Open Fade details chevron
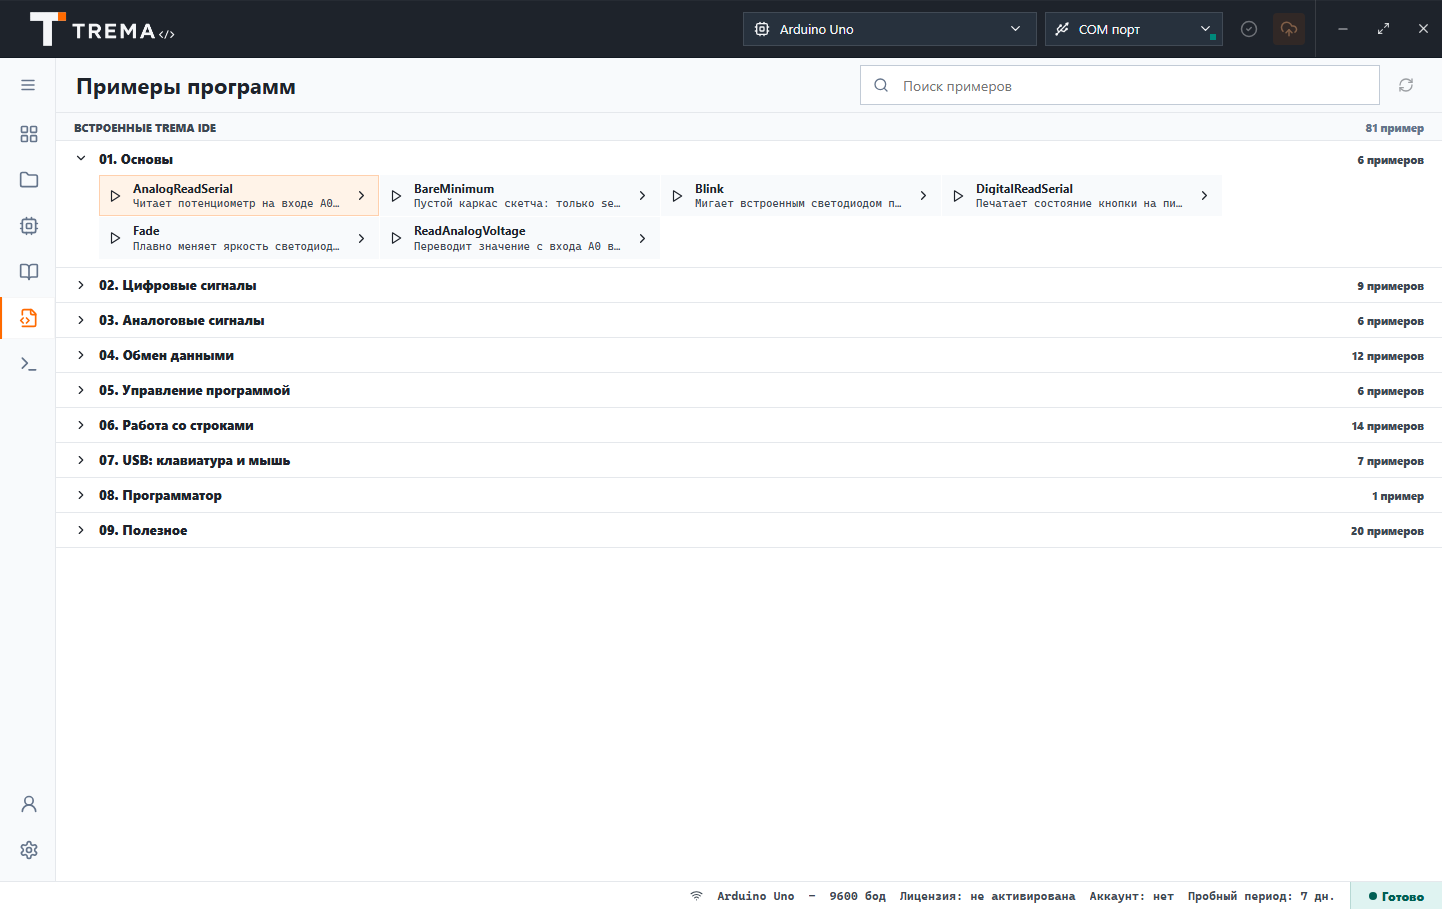 [x=362, y=238]
